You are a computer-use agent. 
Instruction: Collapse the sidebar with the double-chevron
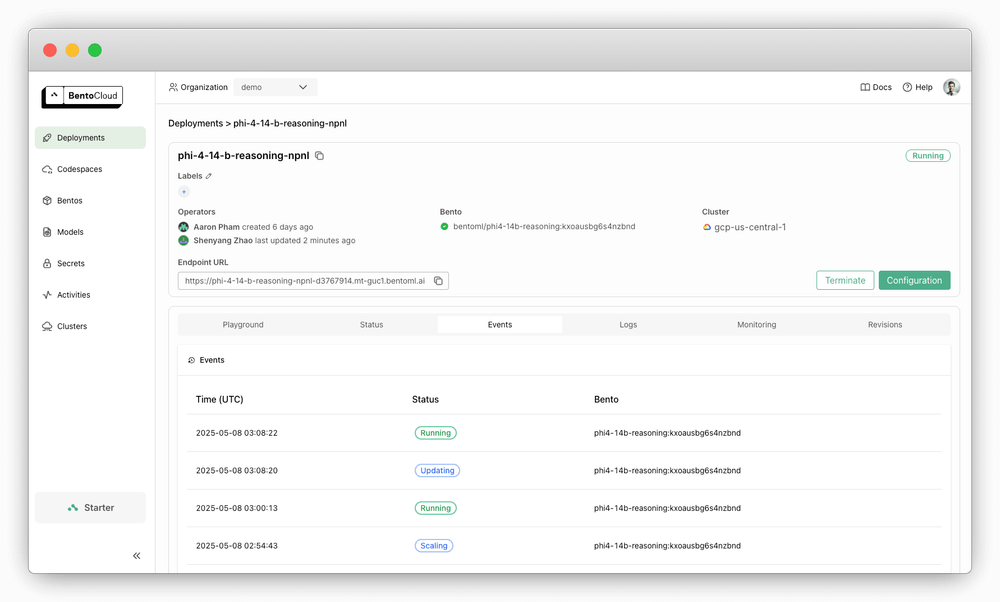pos(136,555)
